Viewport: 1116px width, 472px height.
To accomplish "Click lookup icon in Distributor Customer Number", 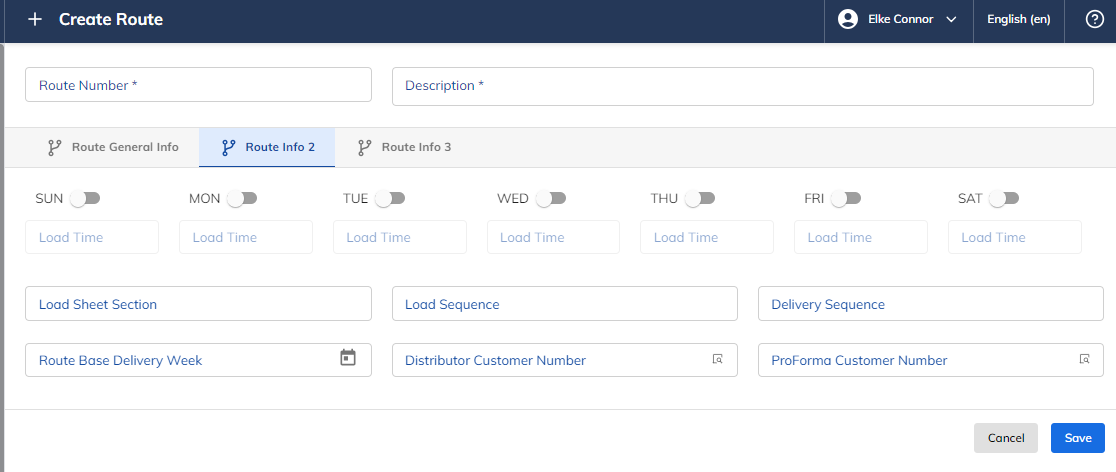I will [718, 360].
